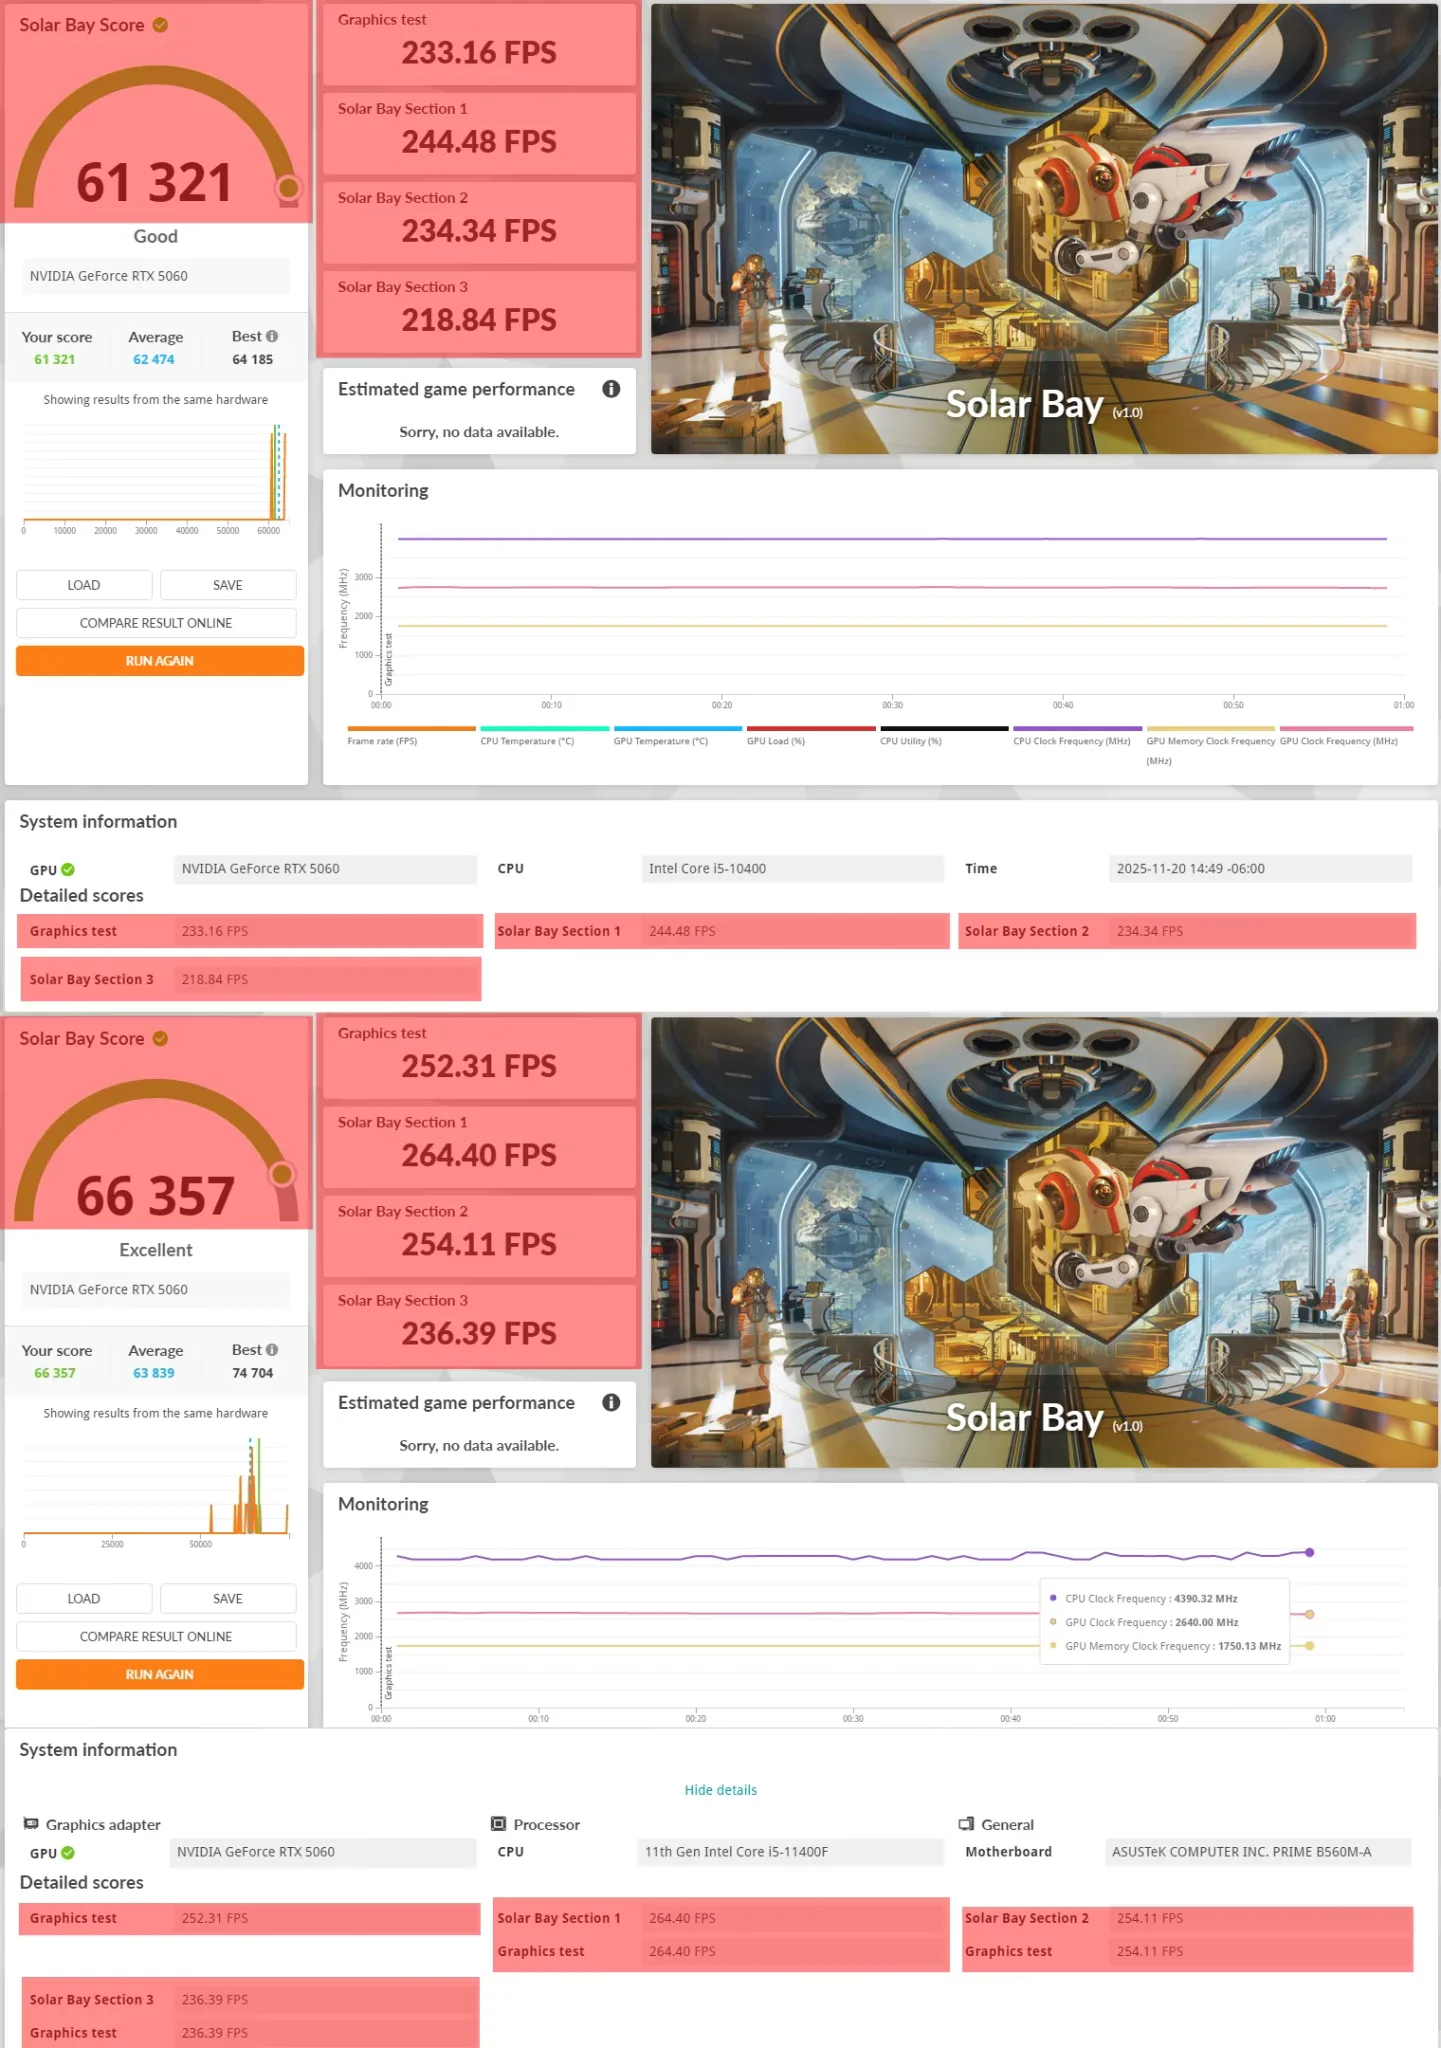The height and width of the screenshot is (2048, 1441).
Task: Click the Graphics adapter section icon
Action: click(x=31, y=1824)
